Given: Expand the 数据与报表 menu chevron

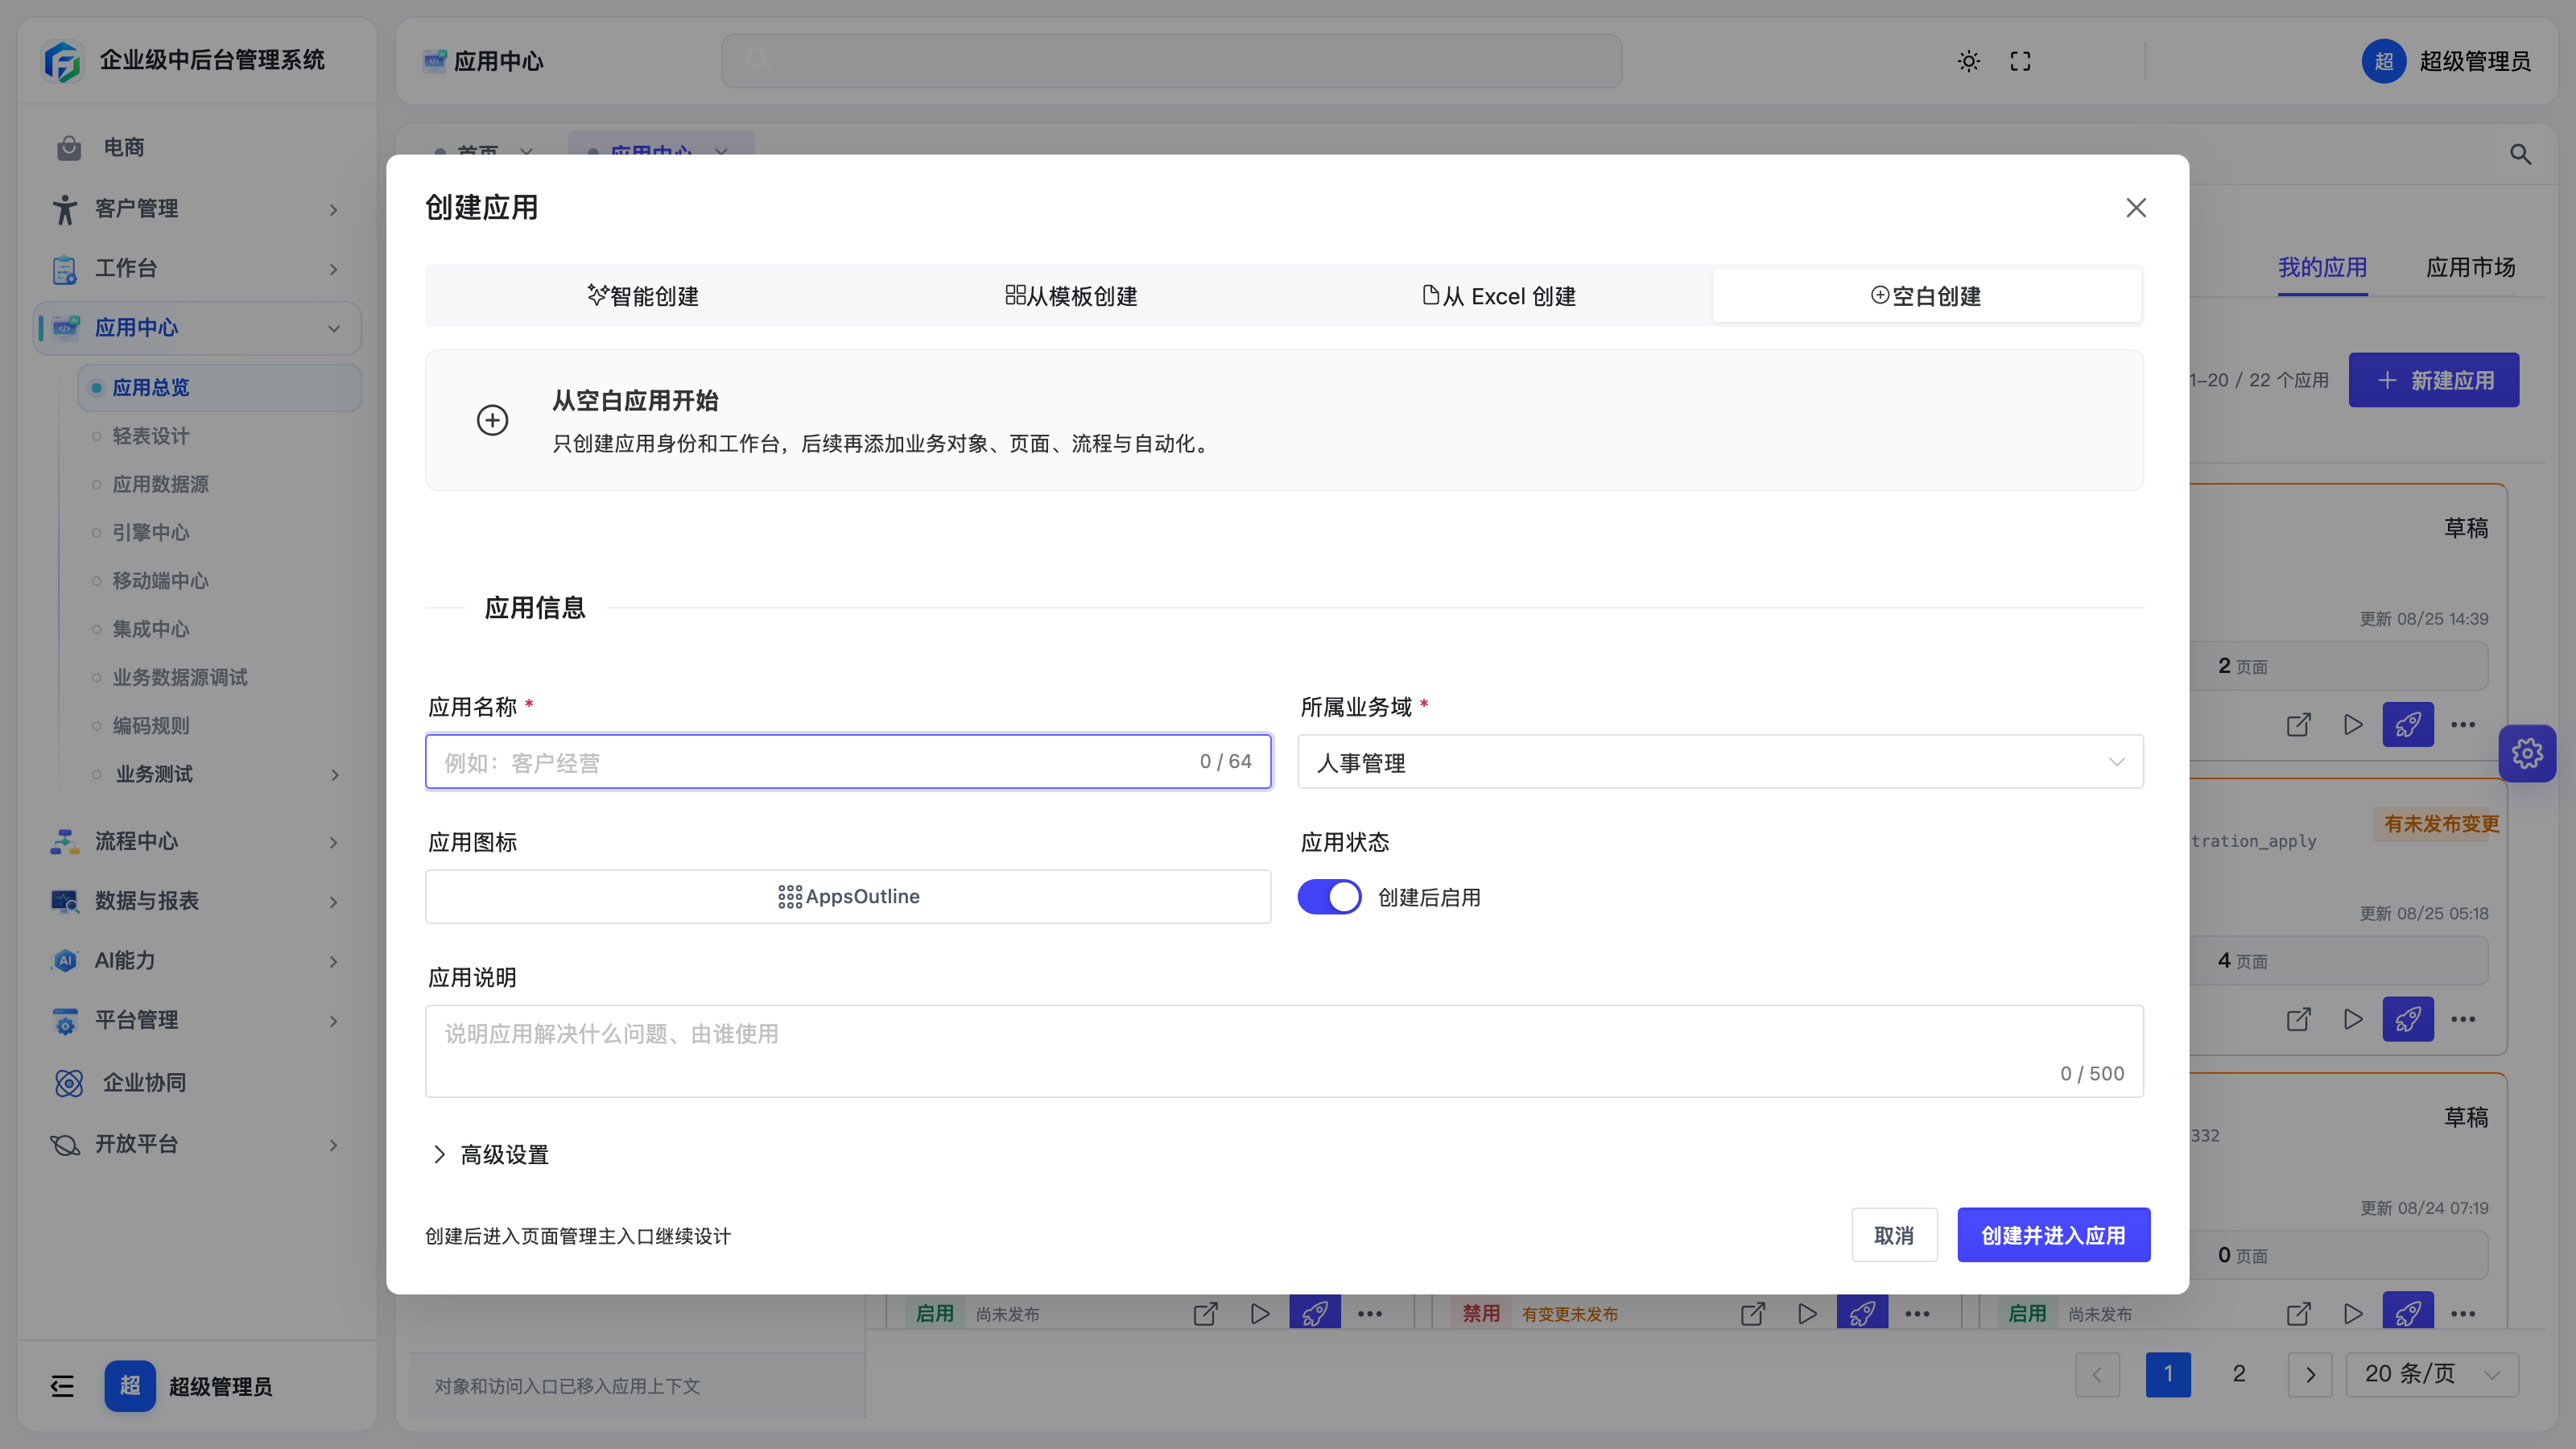Looking at the screenshot, I should point(334,902).
